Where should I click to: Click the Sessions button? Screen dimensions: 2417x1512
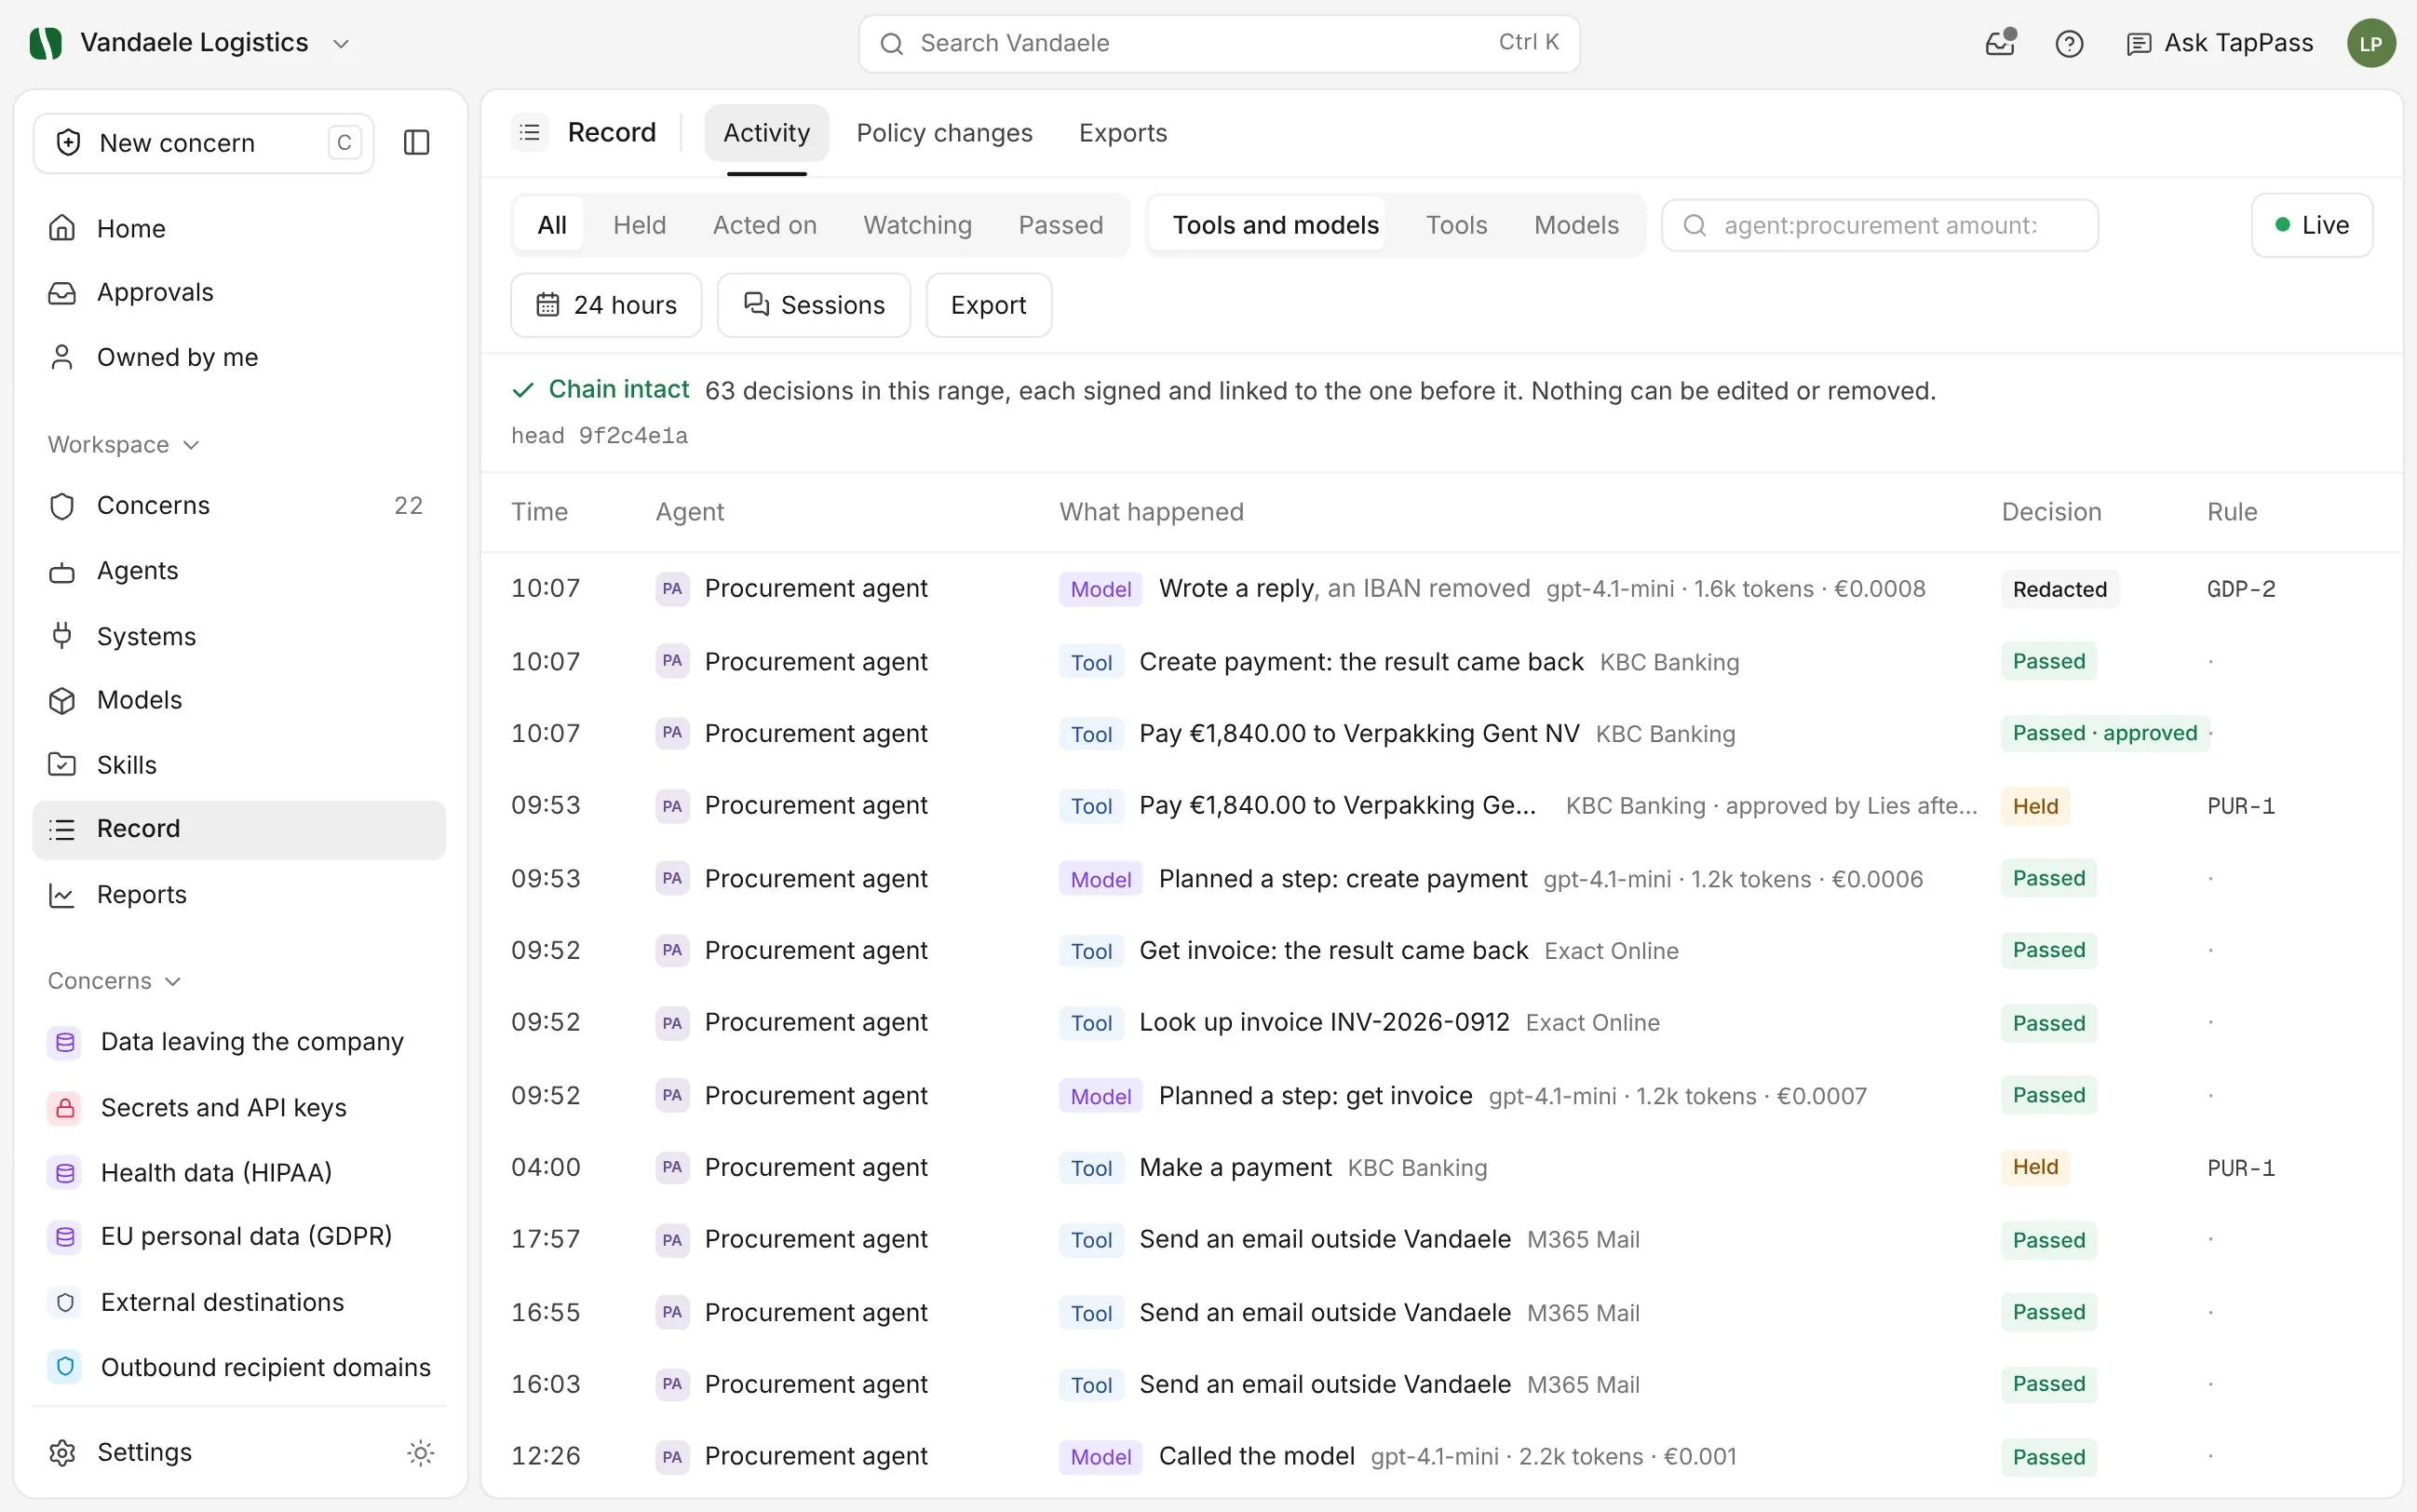(x=813, y=305)
